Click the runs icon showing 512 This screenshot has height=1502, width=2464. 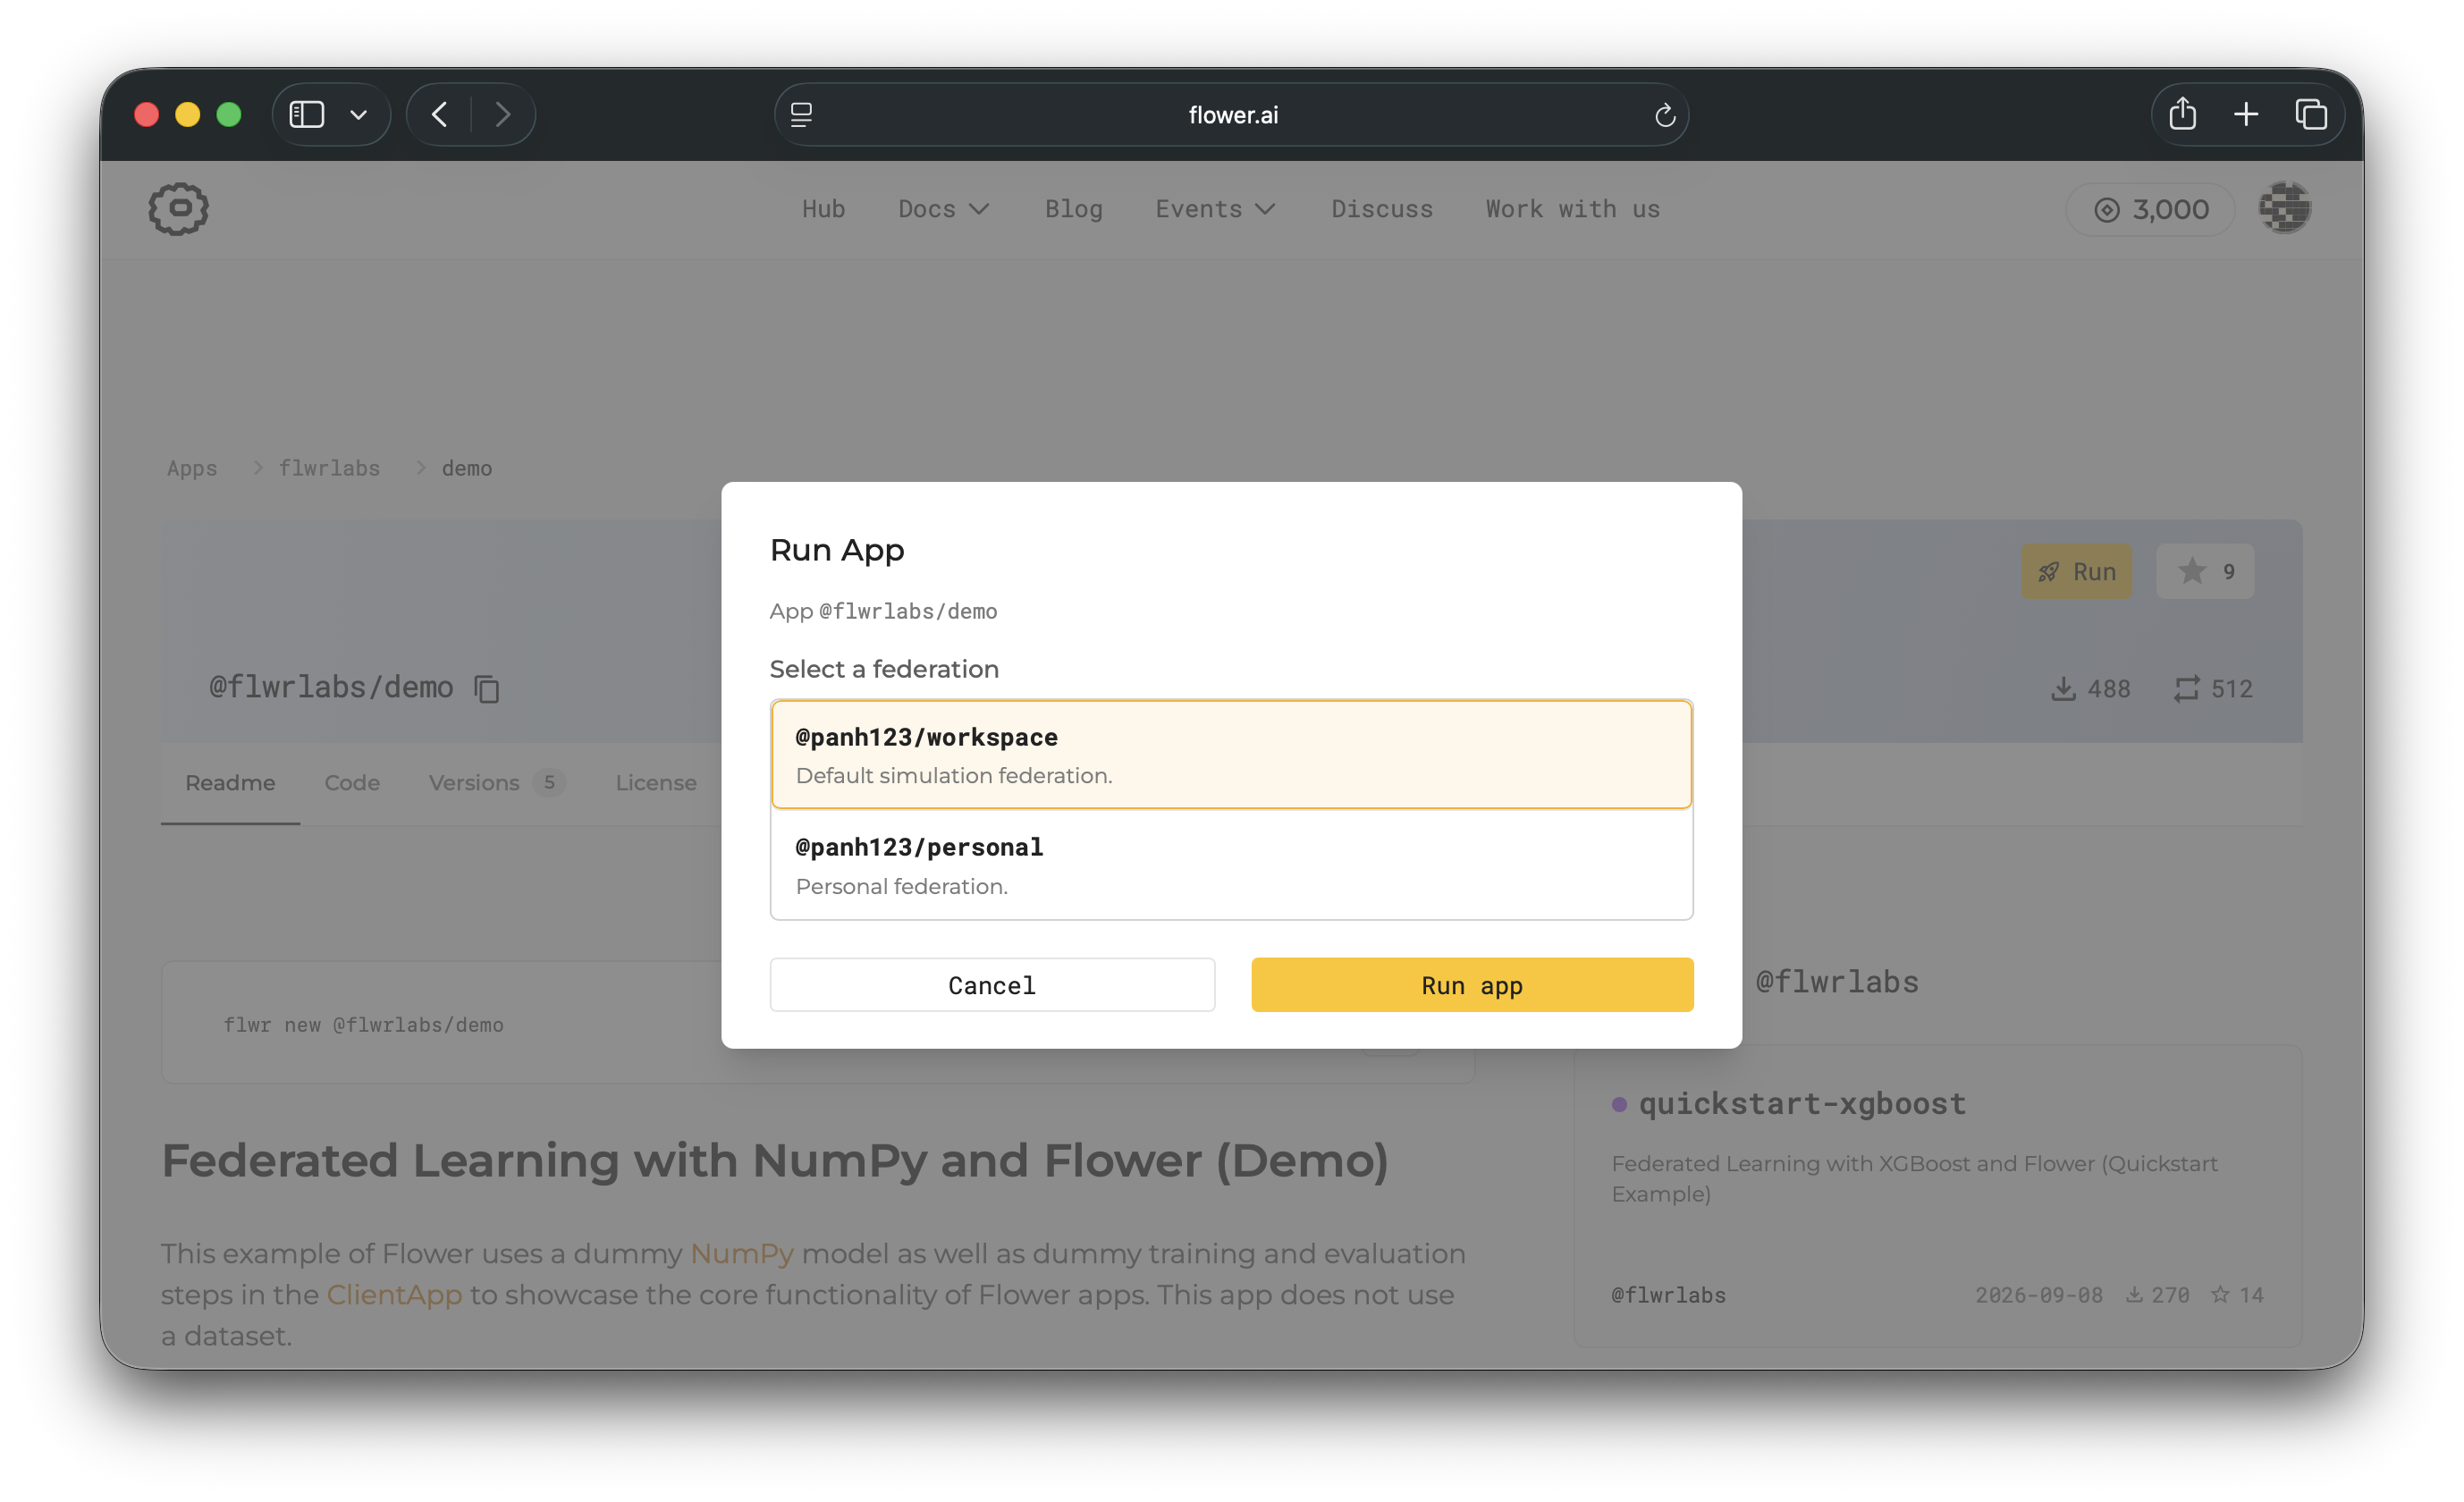pyautogui.click(x=2186, y=689)
